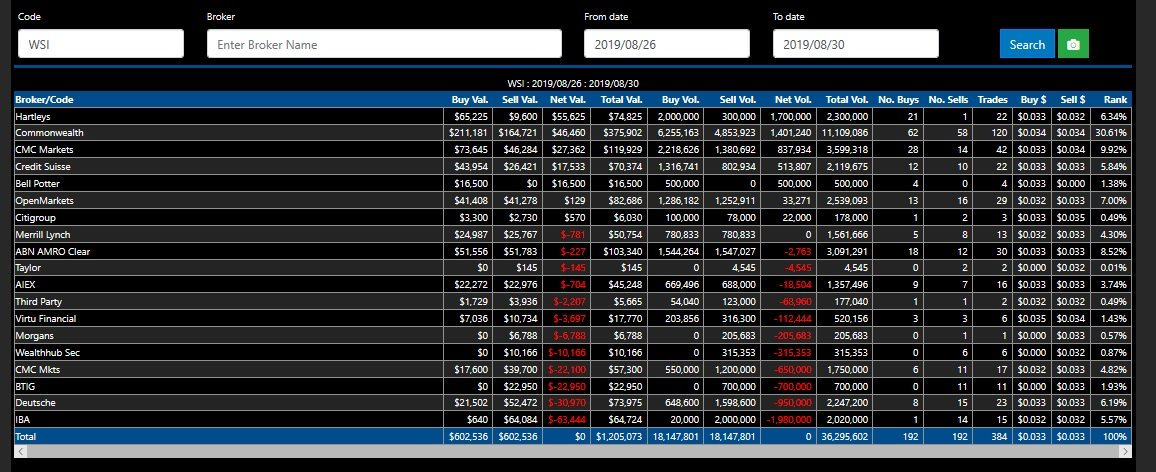Select the BTIG broker row
Image resolution: width=1156 pixels, height=472 pixels.
pyautogui.click(x=572, y=386)
